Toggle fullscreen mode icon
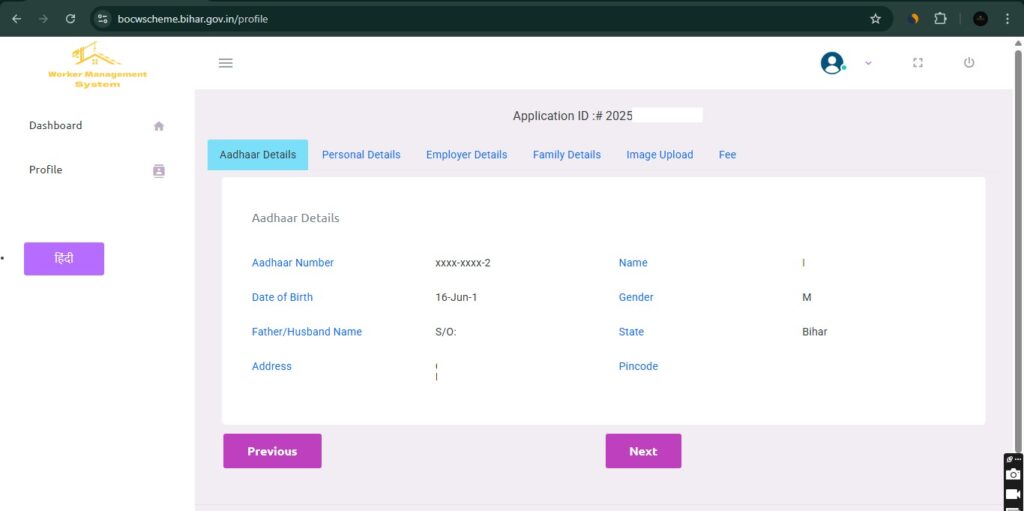 (x=918, y=63)
